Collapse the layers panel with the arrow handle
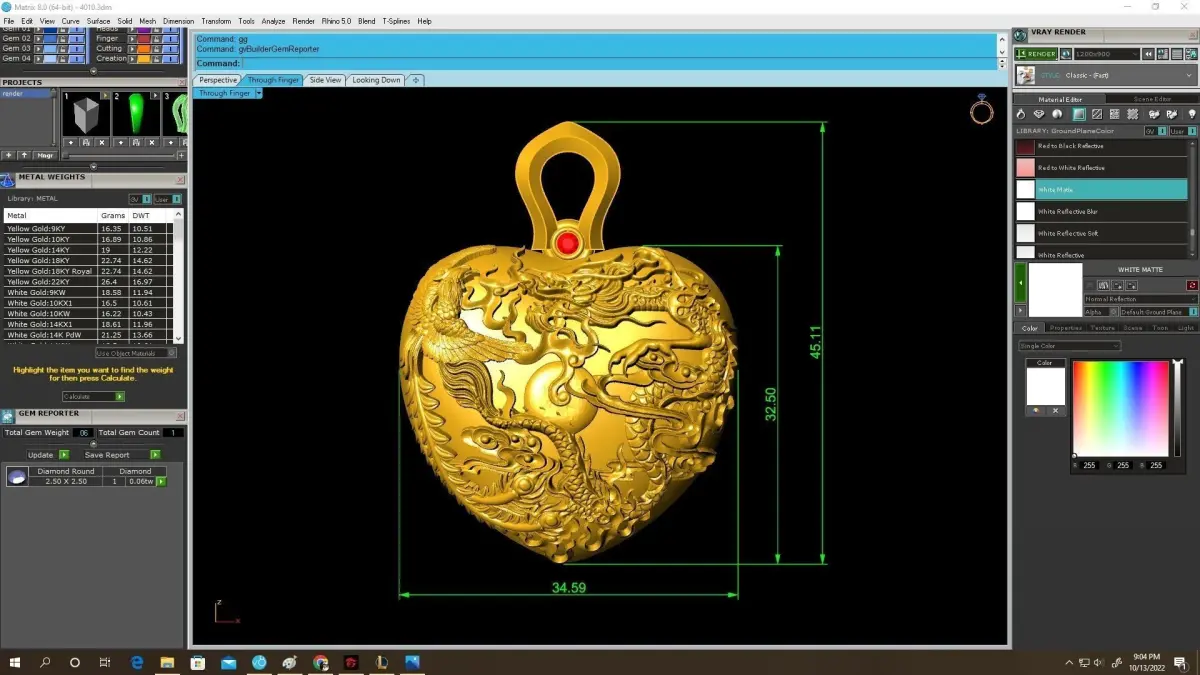1200x675 pixels. tap(93, 71)
